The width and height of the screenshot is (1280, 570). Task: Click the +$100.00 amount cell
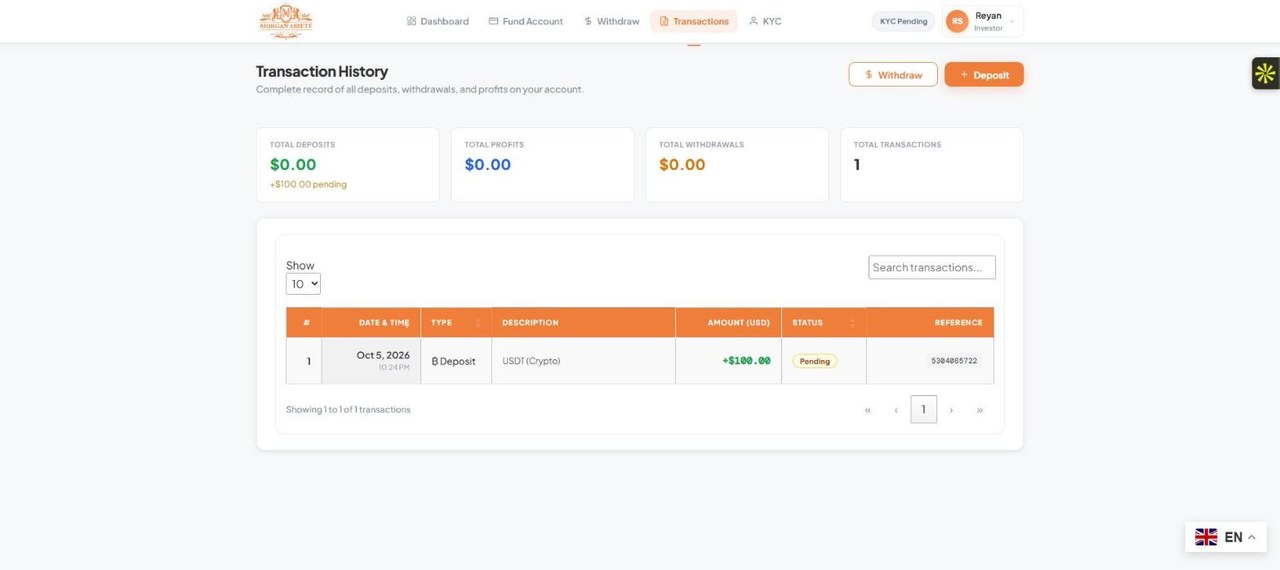(729, 360)
